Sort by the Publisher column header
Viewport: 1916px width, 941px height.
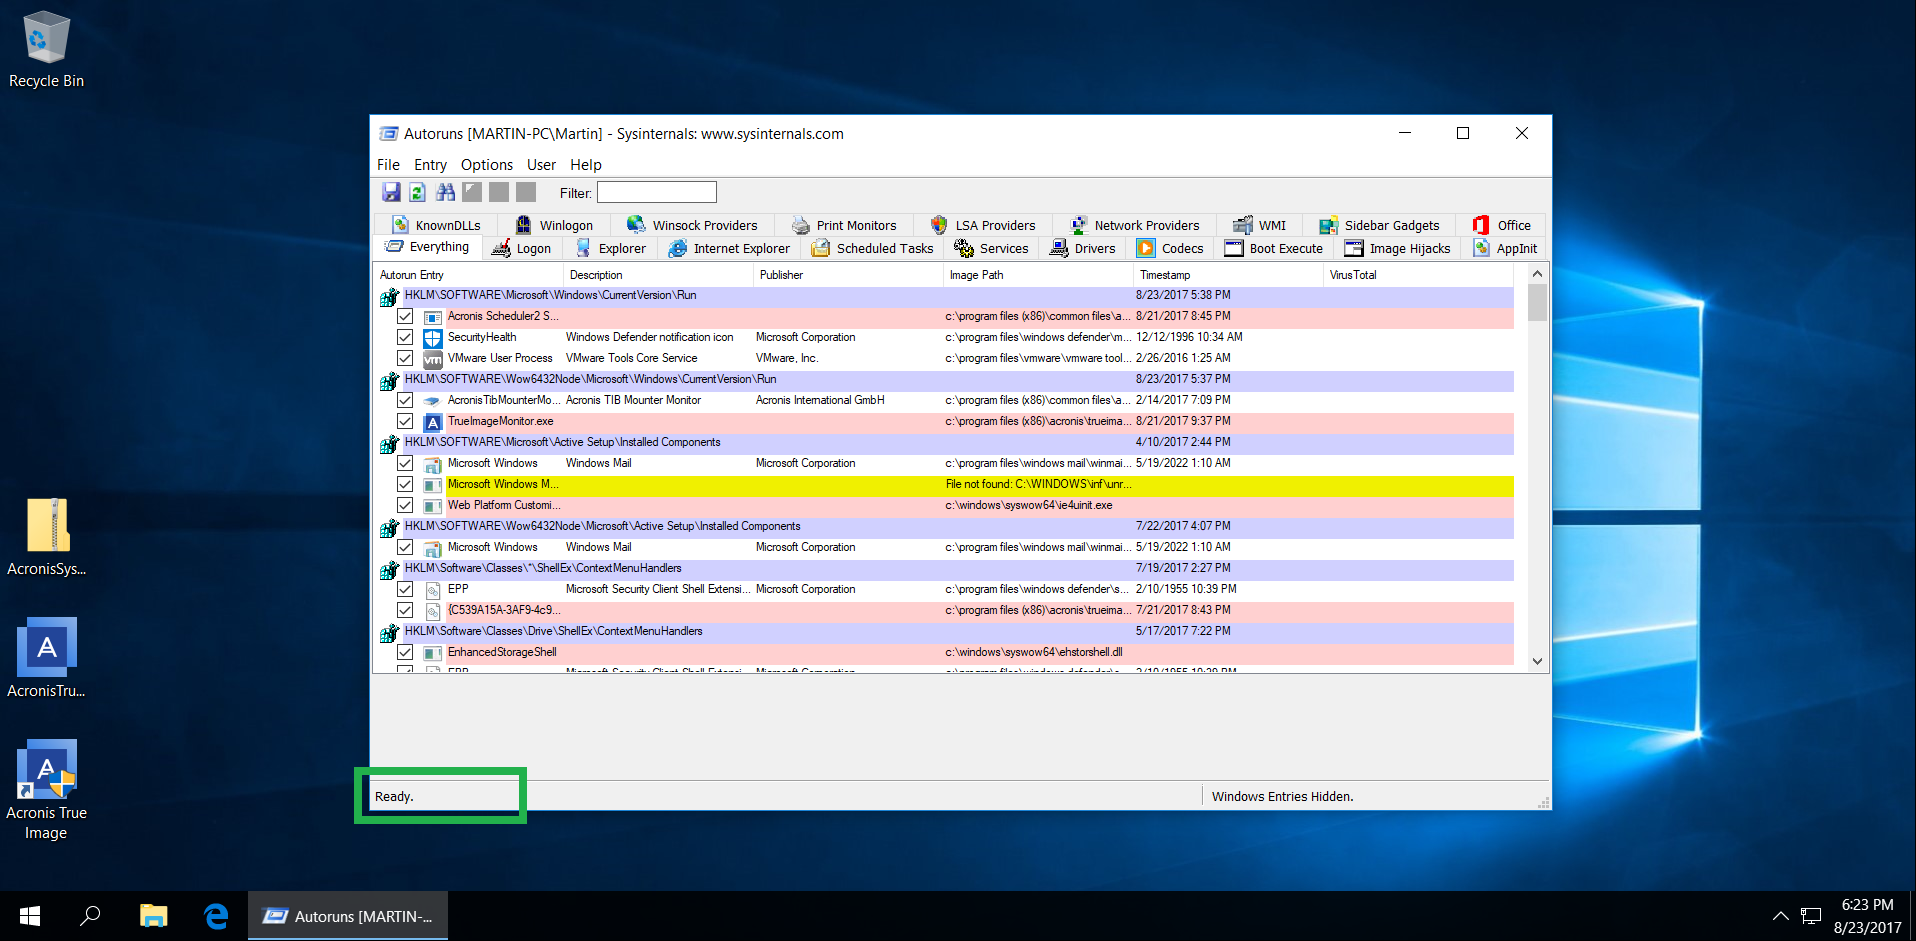[x=848, y=275]
